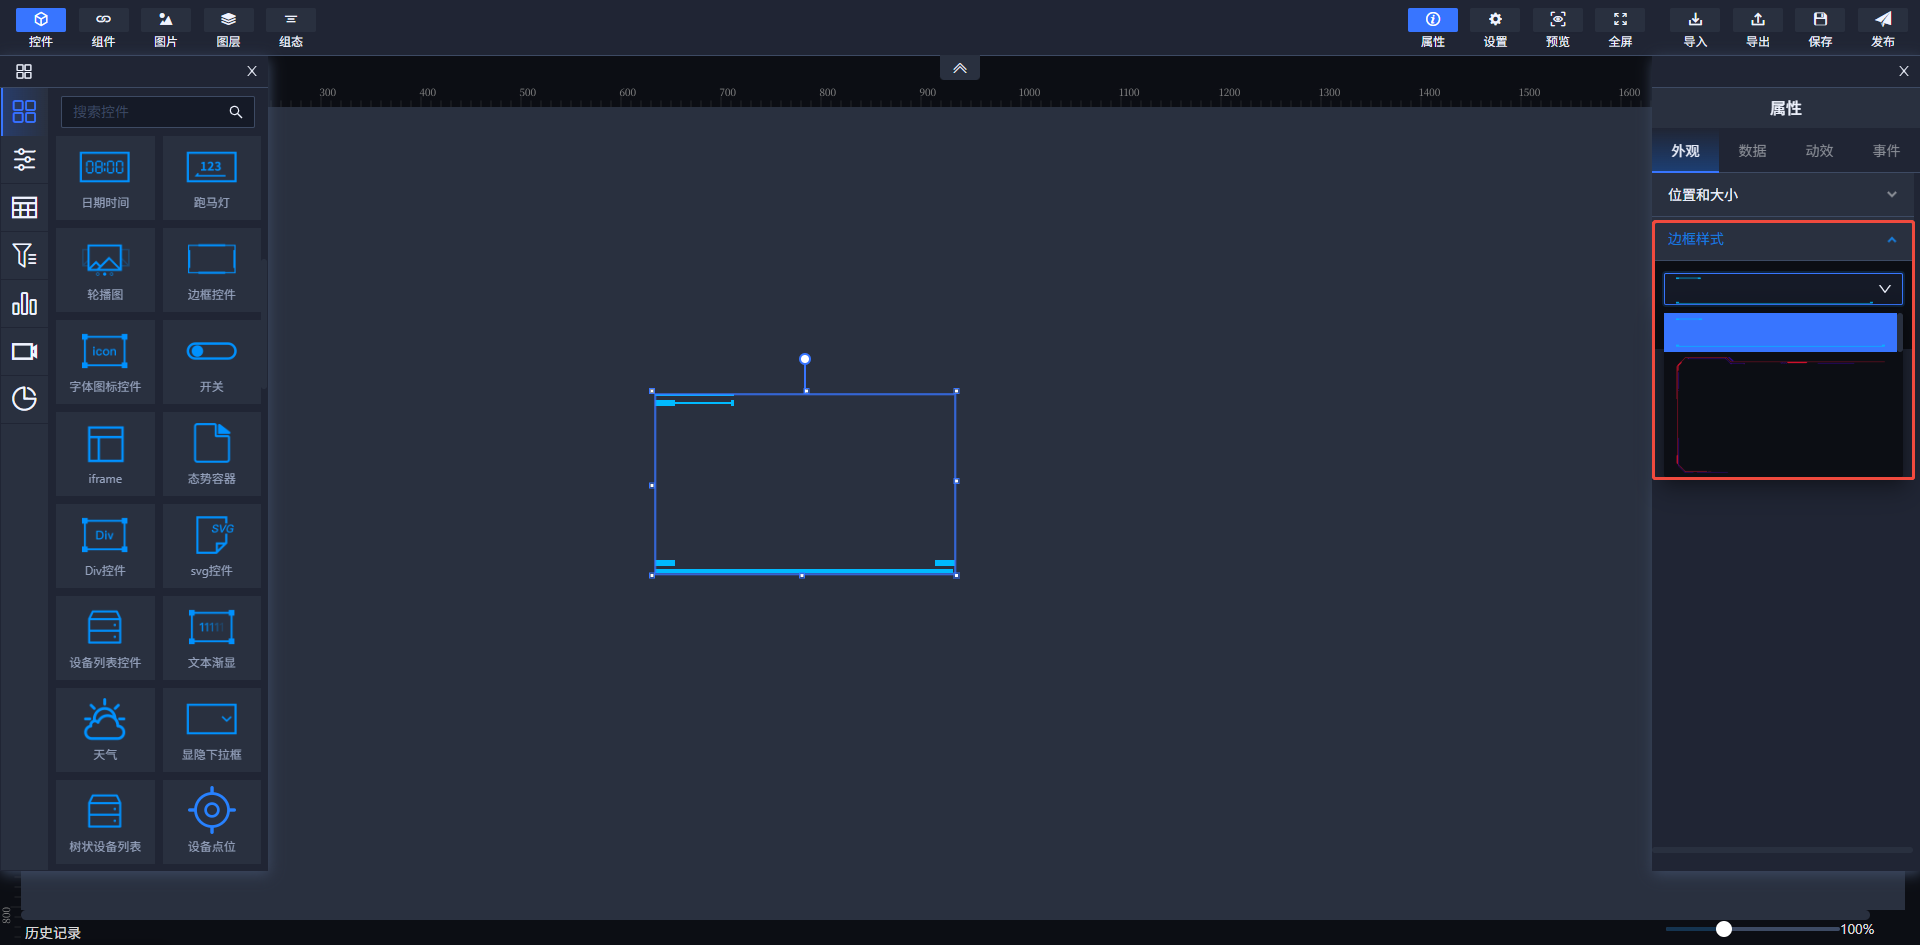Open the video camera category in sidebar
The image size is (1920, 945).
tap(24, 352)
